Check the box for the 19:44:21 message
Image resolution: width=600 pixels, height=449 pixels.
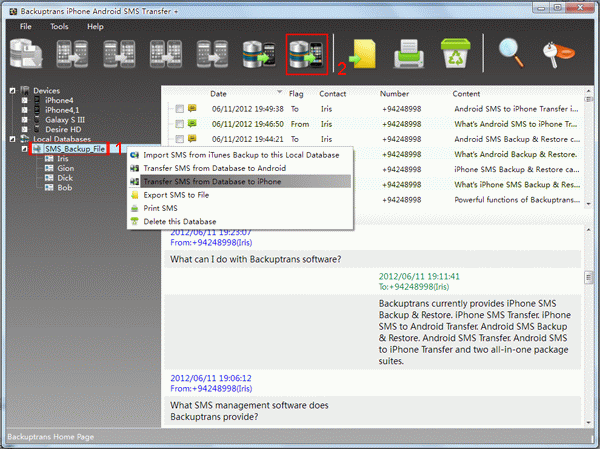[179, 139]
